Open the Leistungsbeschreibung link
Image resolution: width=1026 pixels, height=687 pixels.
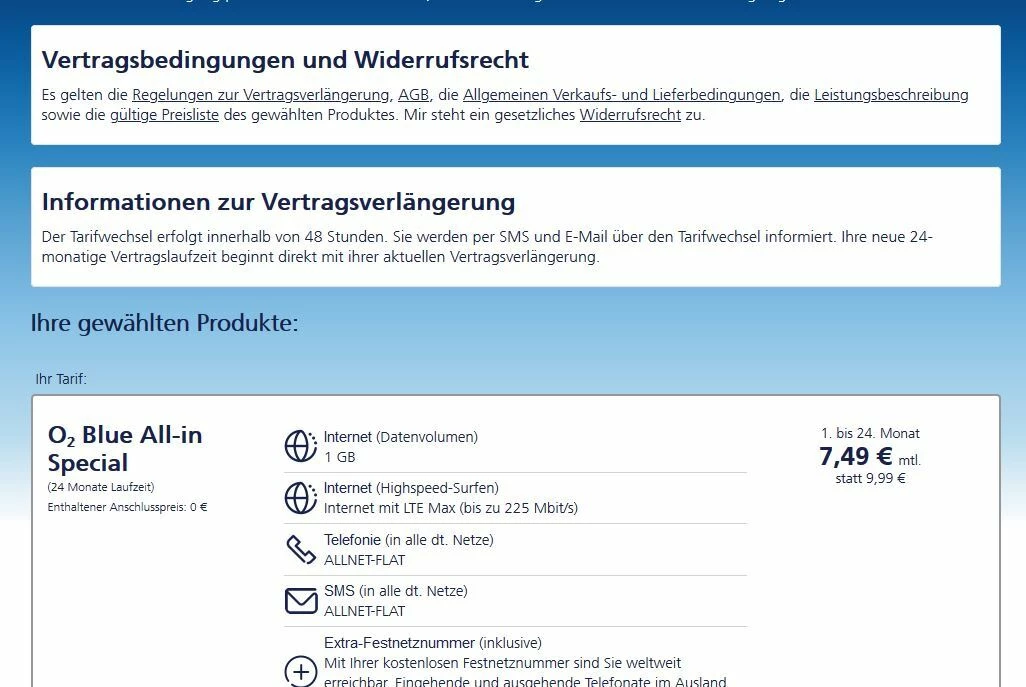(891, 95)
